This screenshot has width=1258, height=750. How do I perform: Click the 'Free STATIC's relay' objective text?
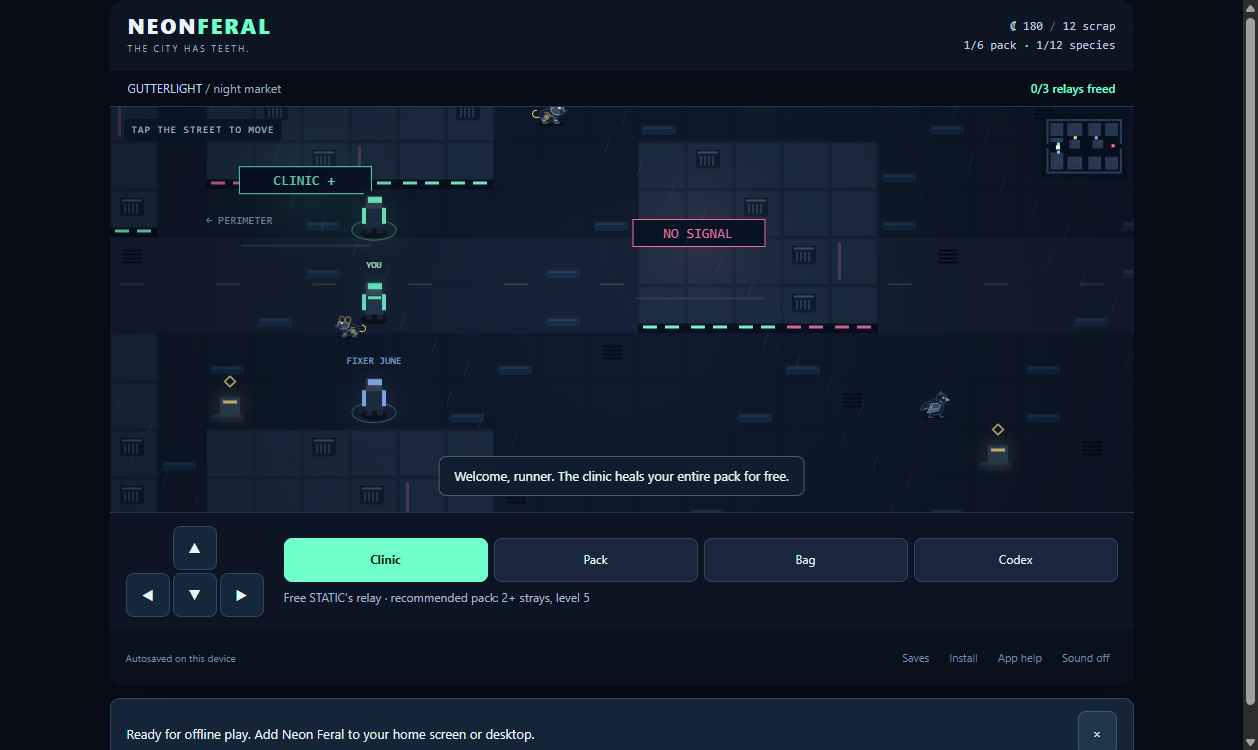437,598
